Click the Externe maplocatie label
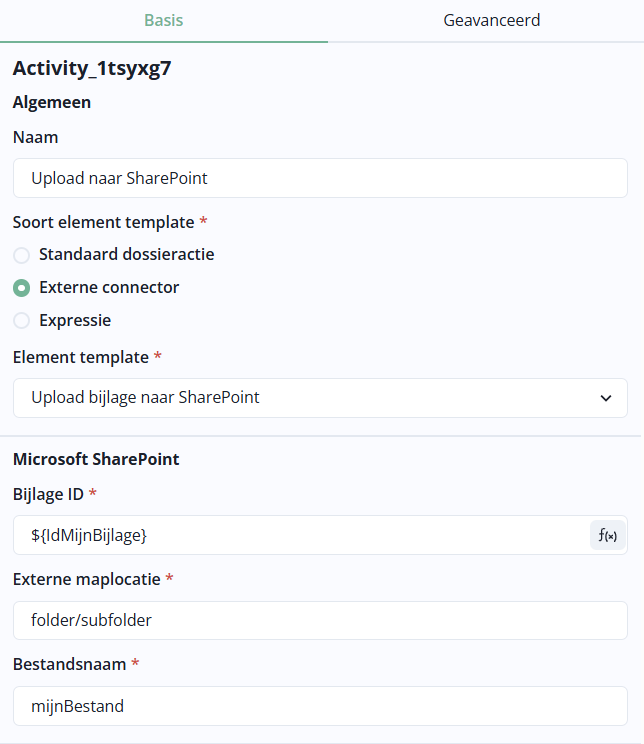 [87, 579]
